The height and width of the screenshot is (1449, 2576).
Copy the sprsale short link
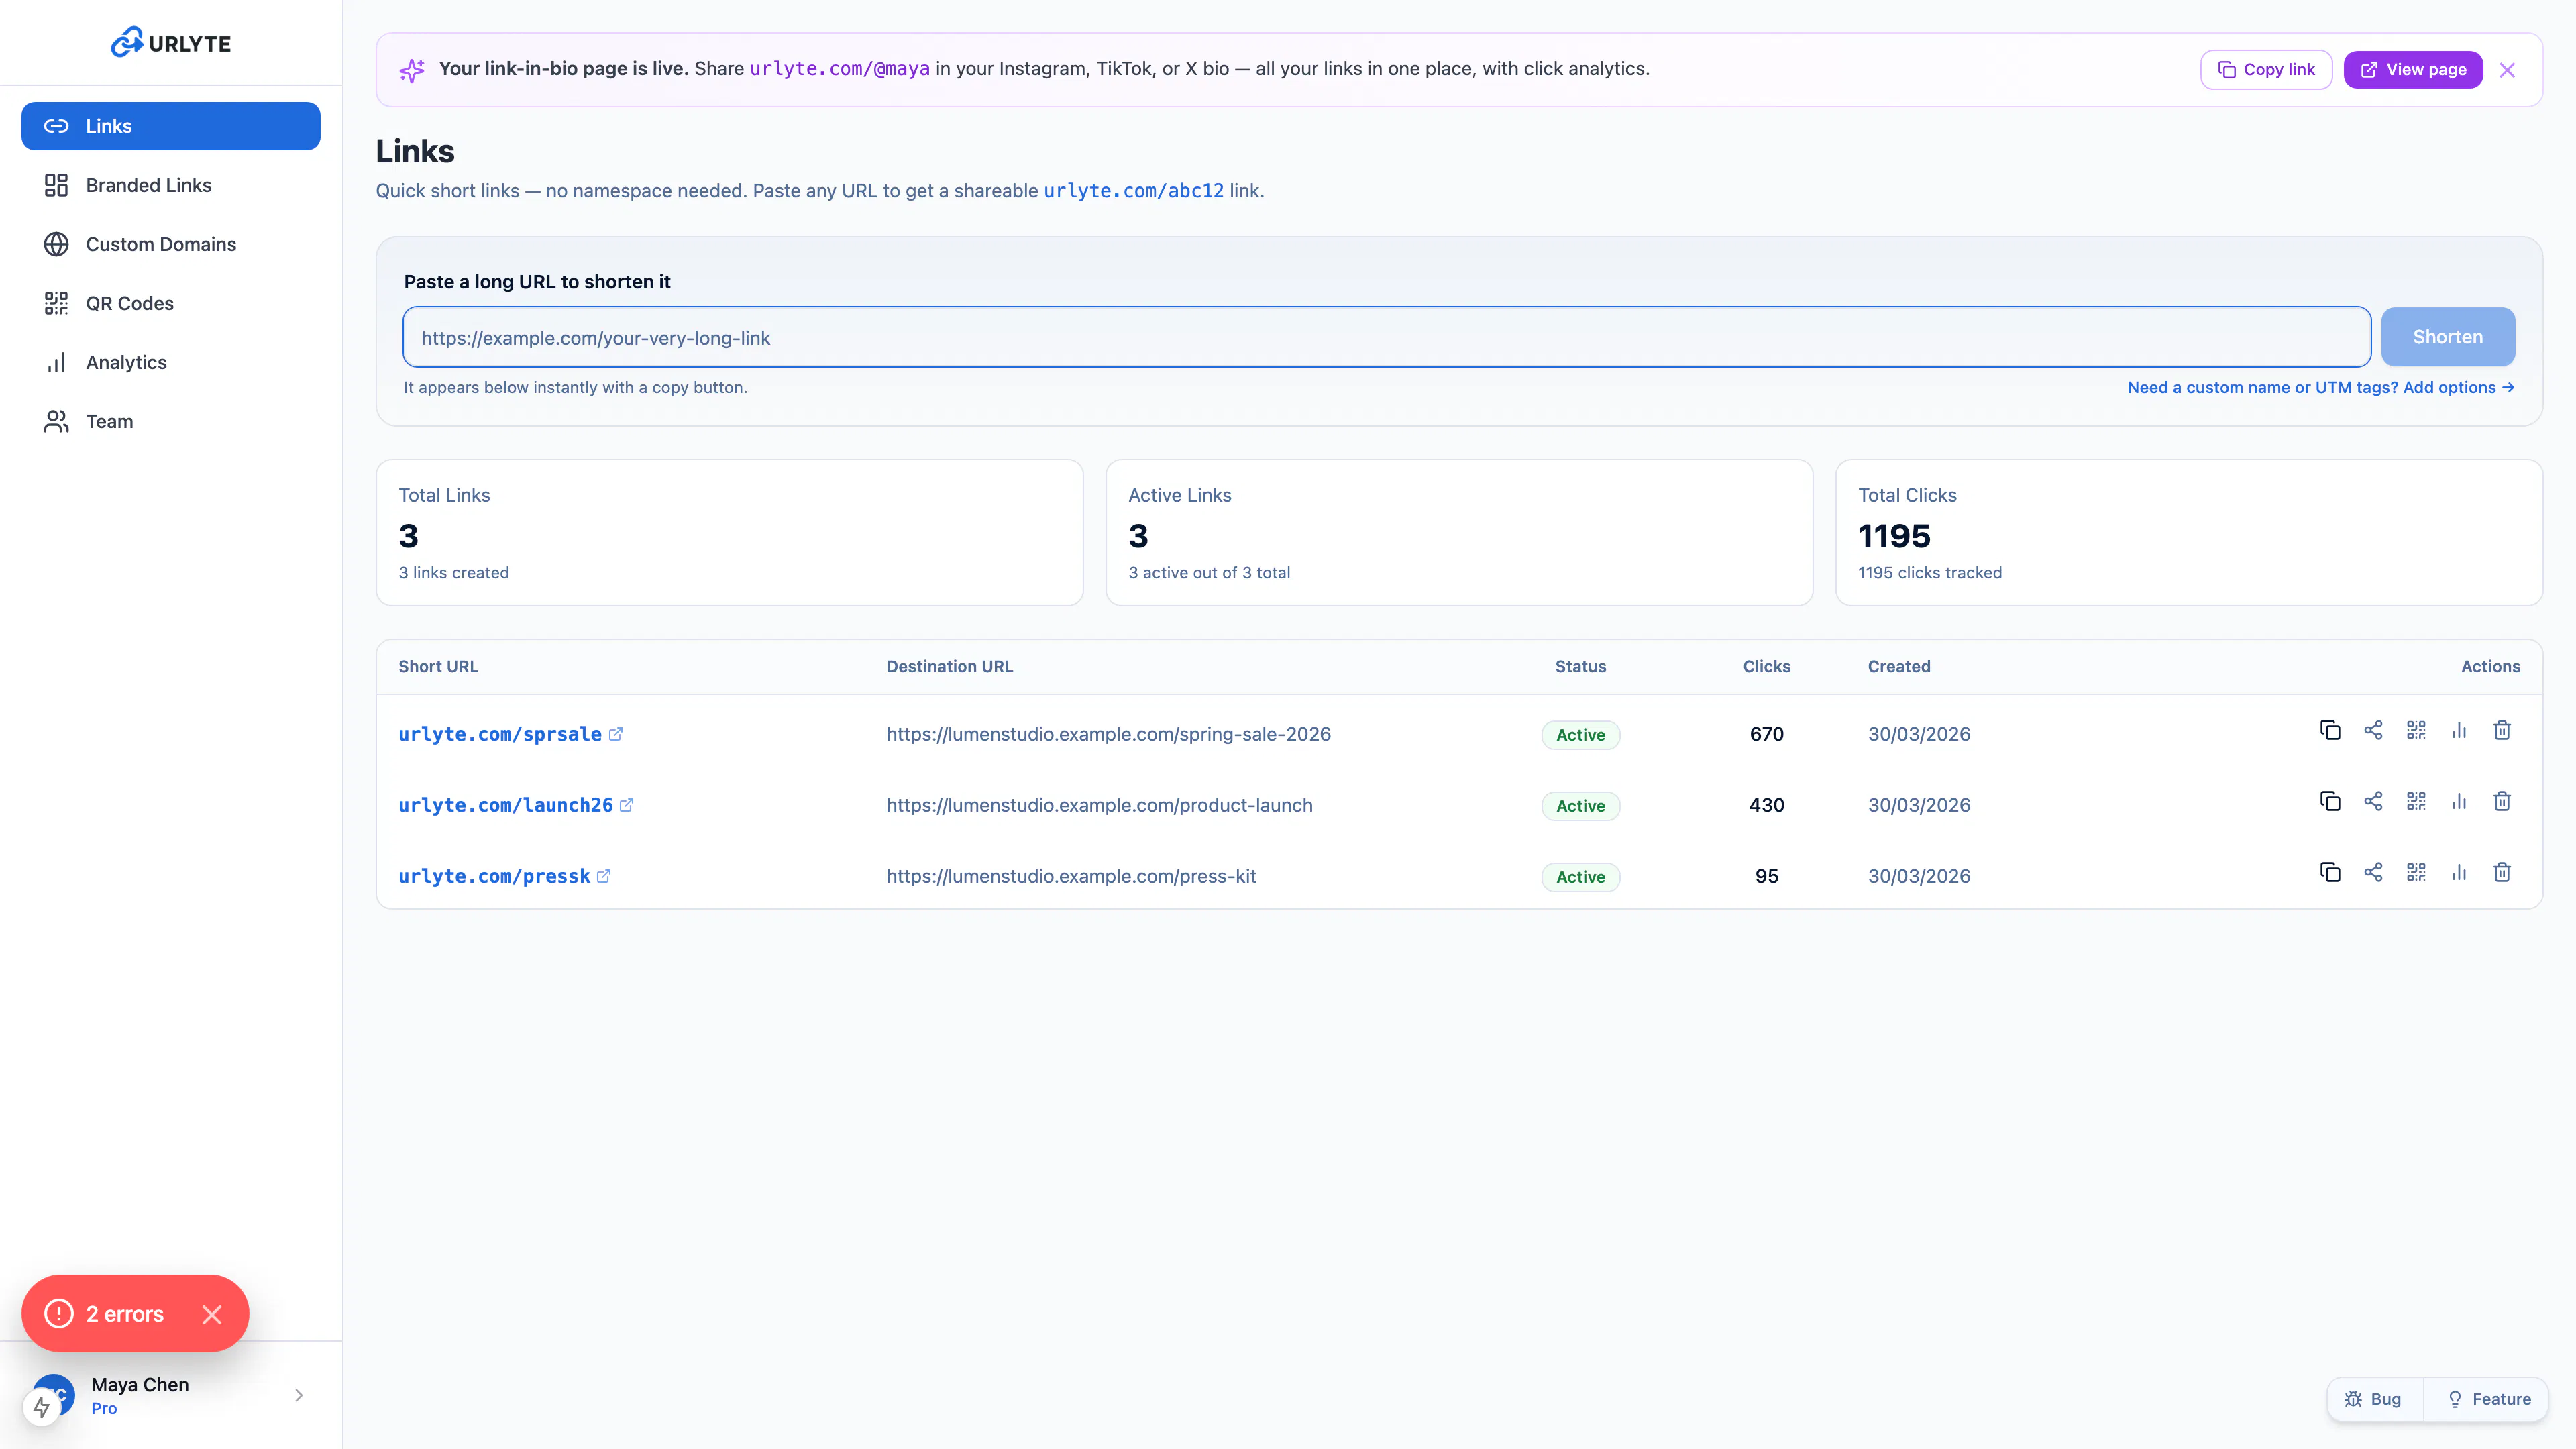(x=2330, y=731)
